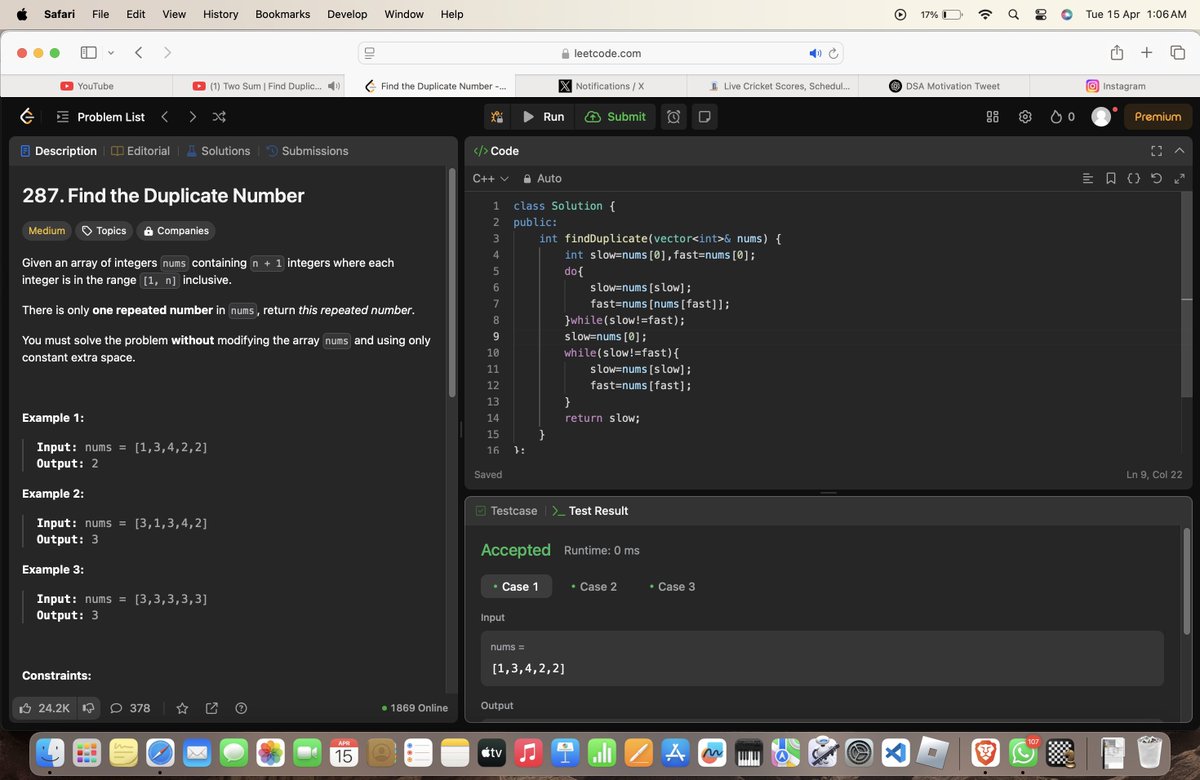Click the Medium difficulty tag
The image size is (1200, 780).
47,231
